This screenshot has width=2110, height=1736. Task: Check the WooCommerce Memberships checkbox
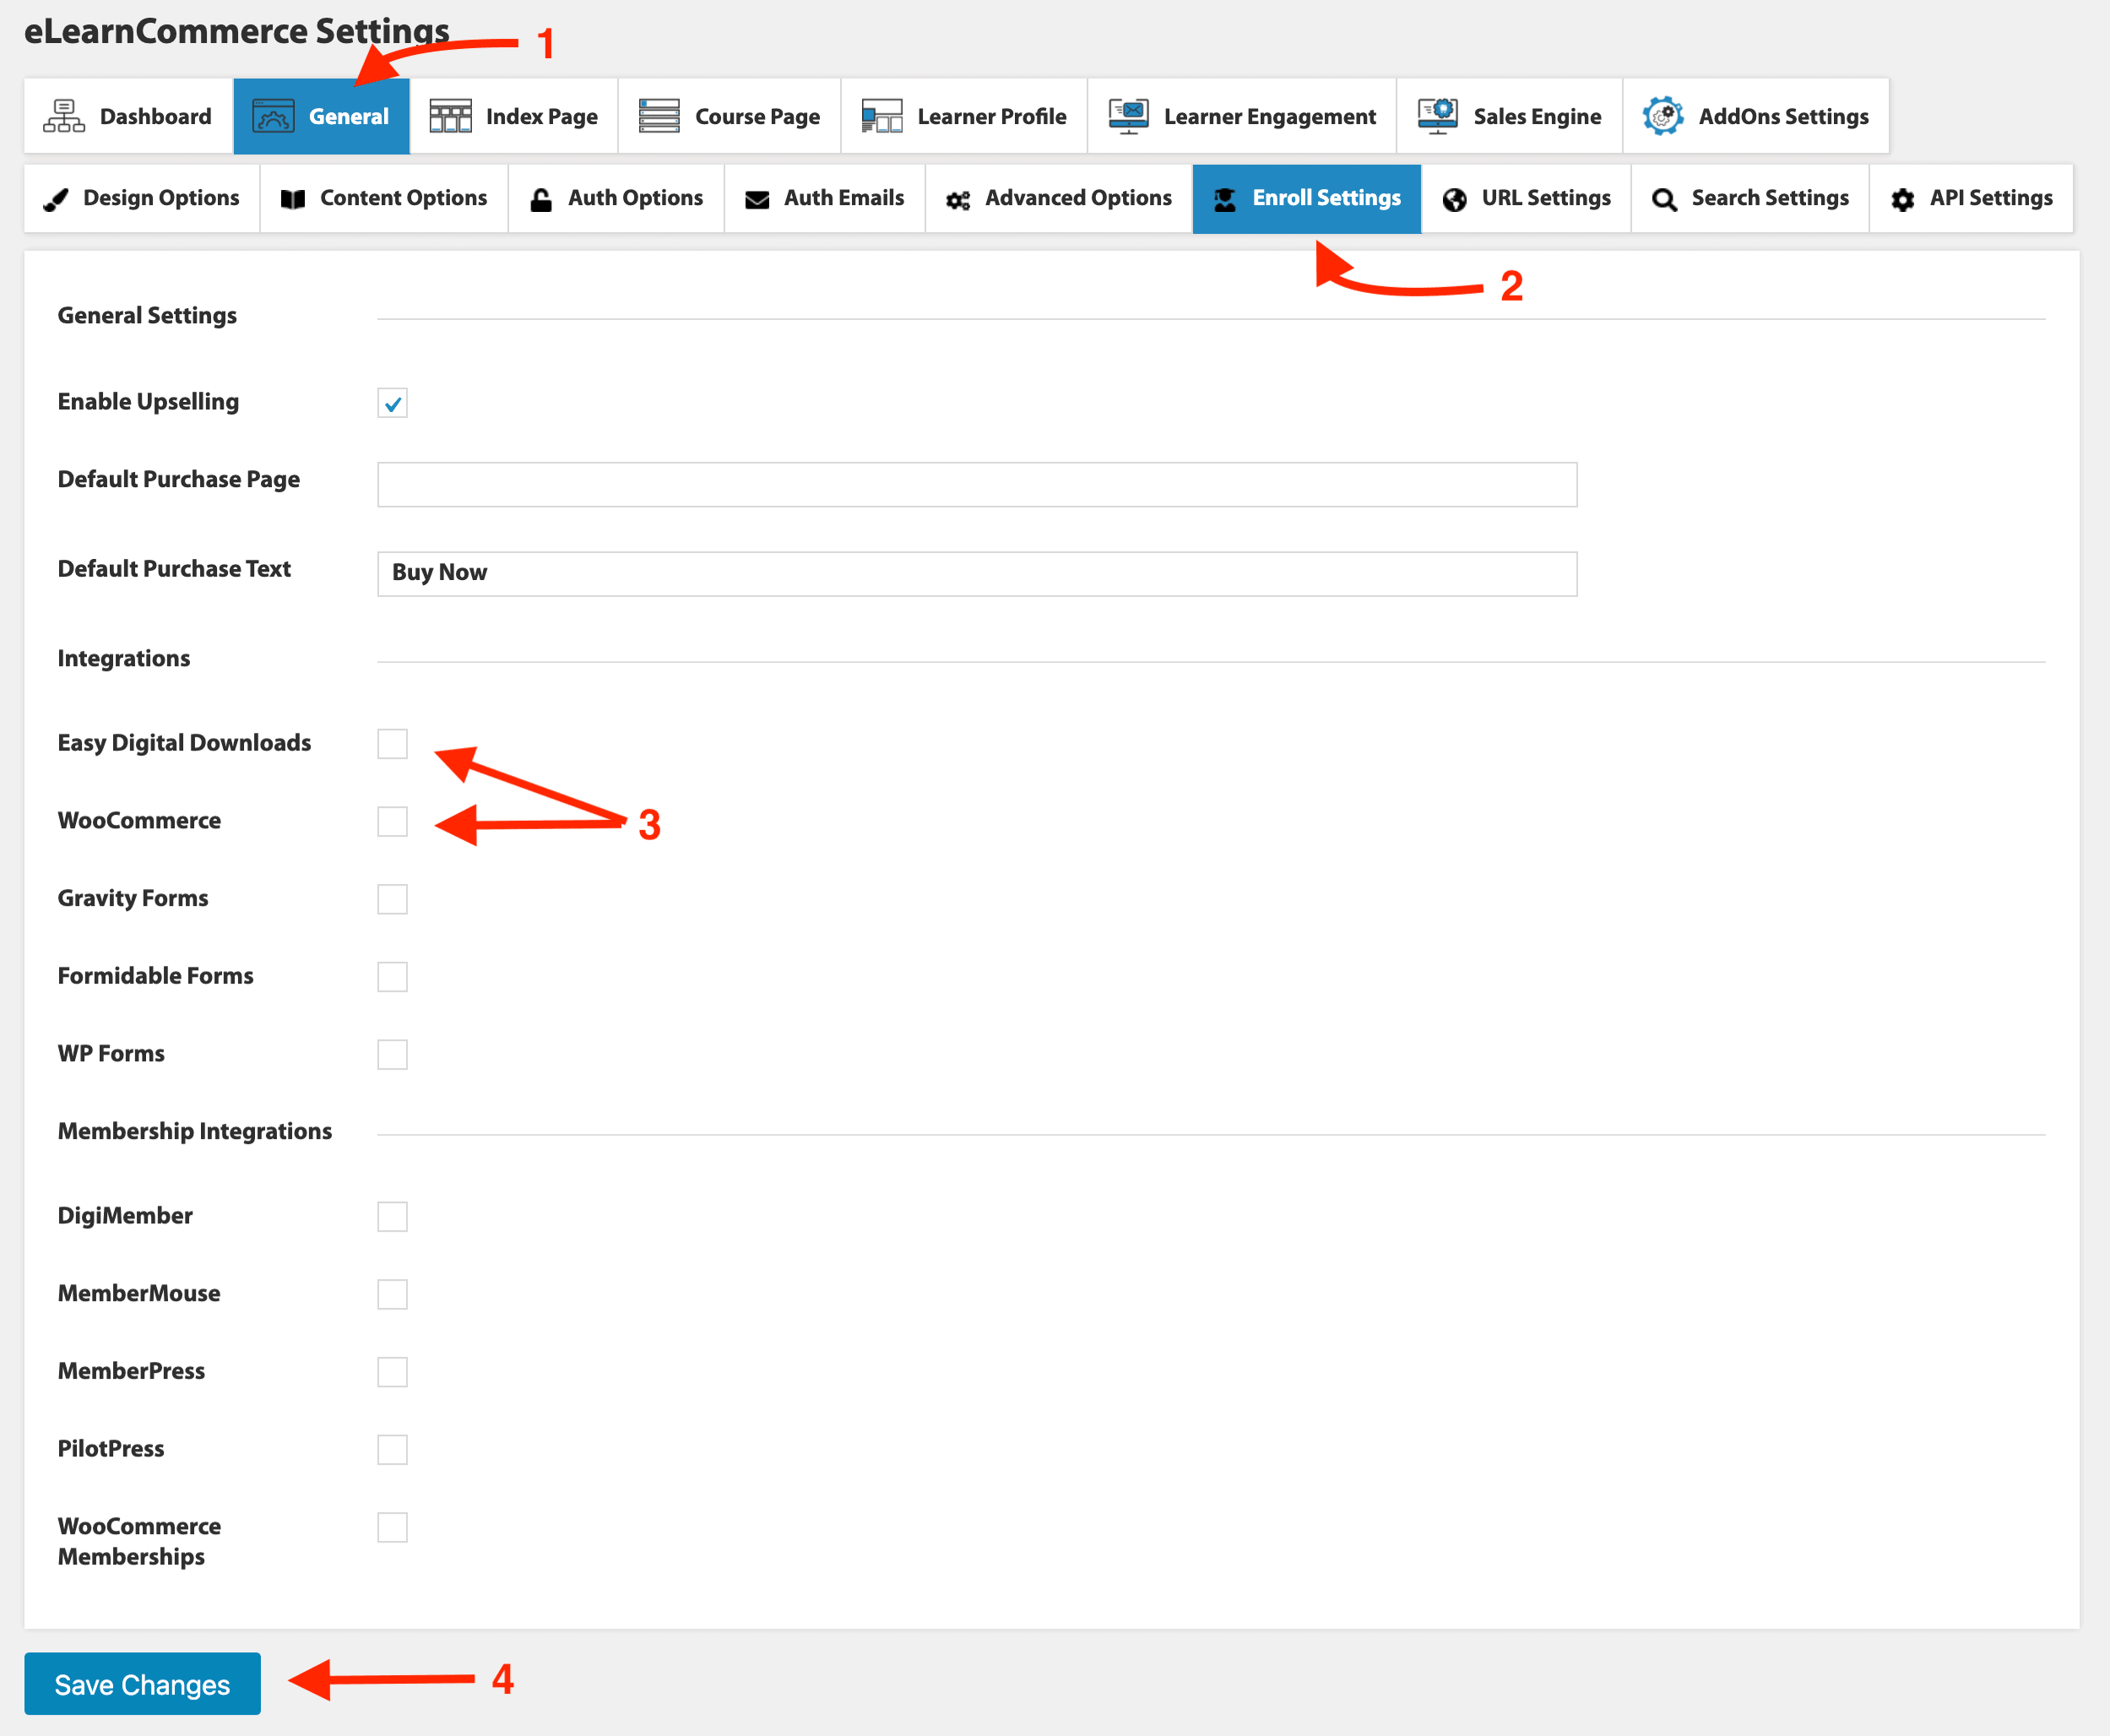(392, 1527)
